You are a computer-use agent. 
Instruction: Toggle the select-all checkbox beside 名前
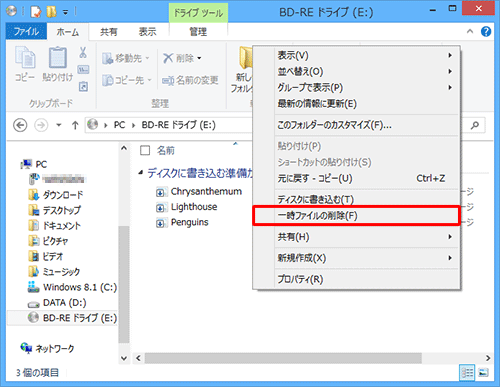coord(145,150)
